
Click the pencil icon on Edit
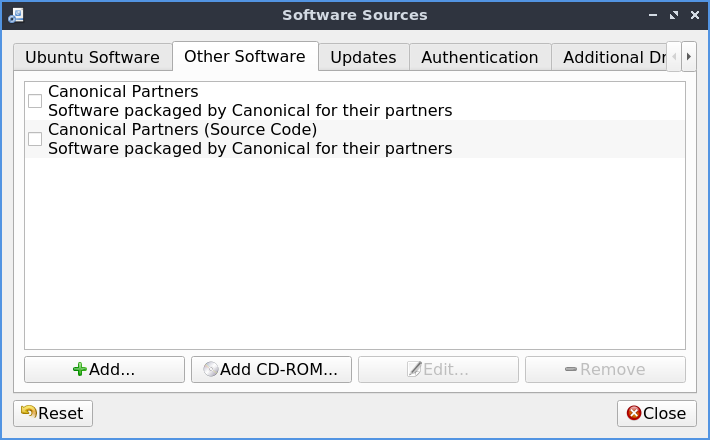[x=414, y=369]
